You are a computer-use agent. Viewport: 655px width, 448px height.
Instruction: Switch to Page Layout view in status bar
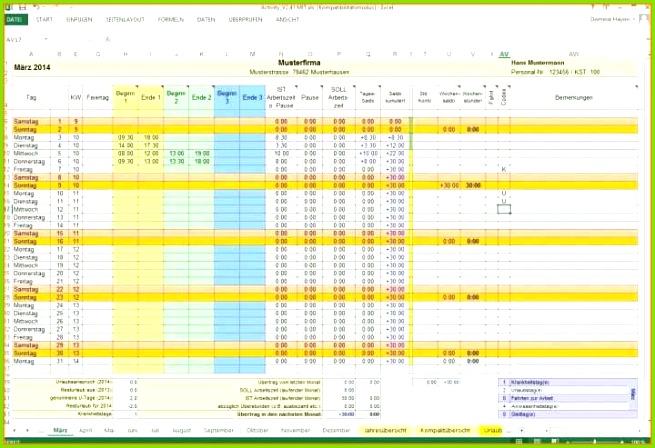(x=537, y=441)
